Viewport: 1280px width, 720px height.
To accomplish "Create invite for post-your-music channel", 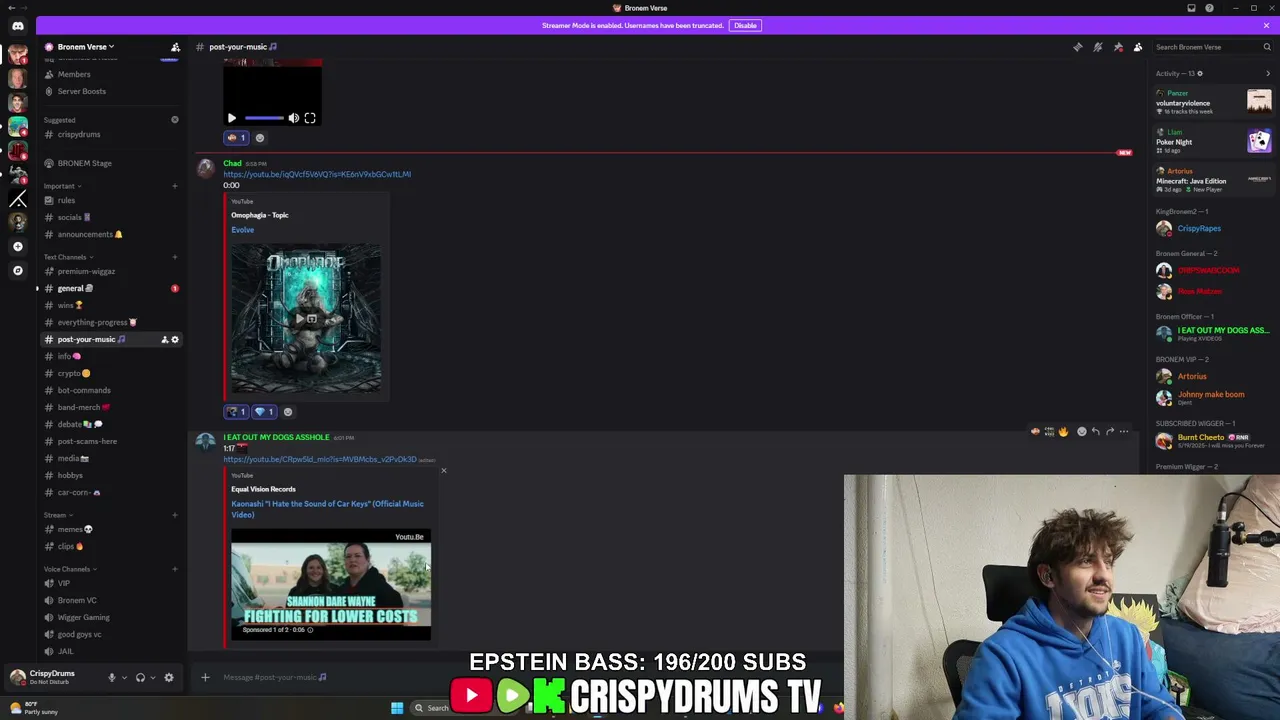I will tap(165, 340).
